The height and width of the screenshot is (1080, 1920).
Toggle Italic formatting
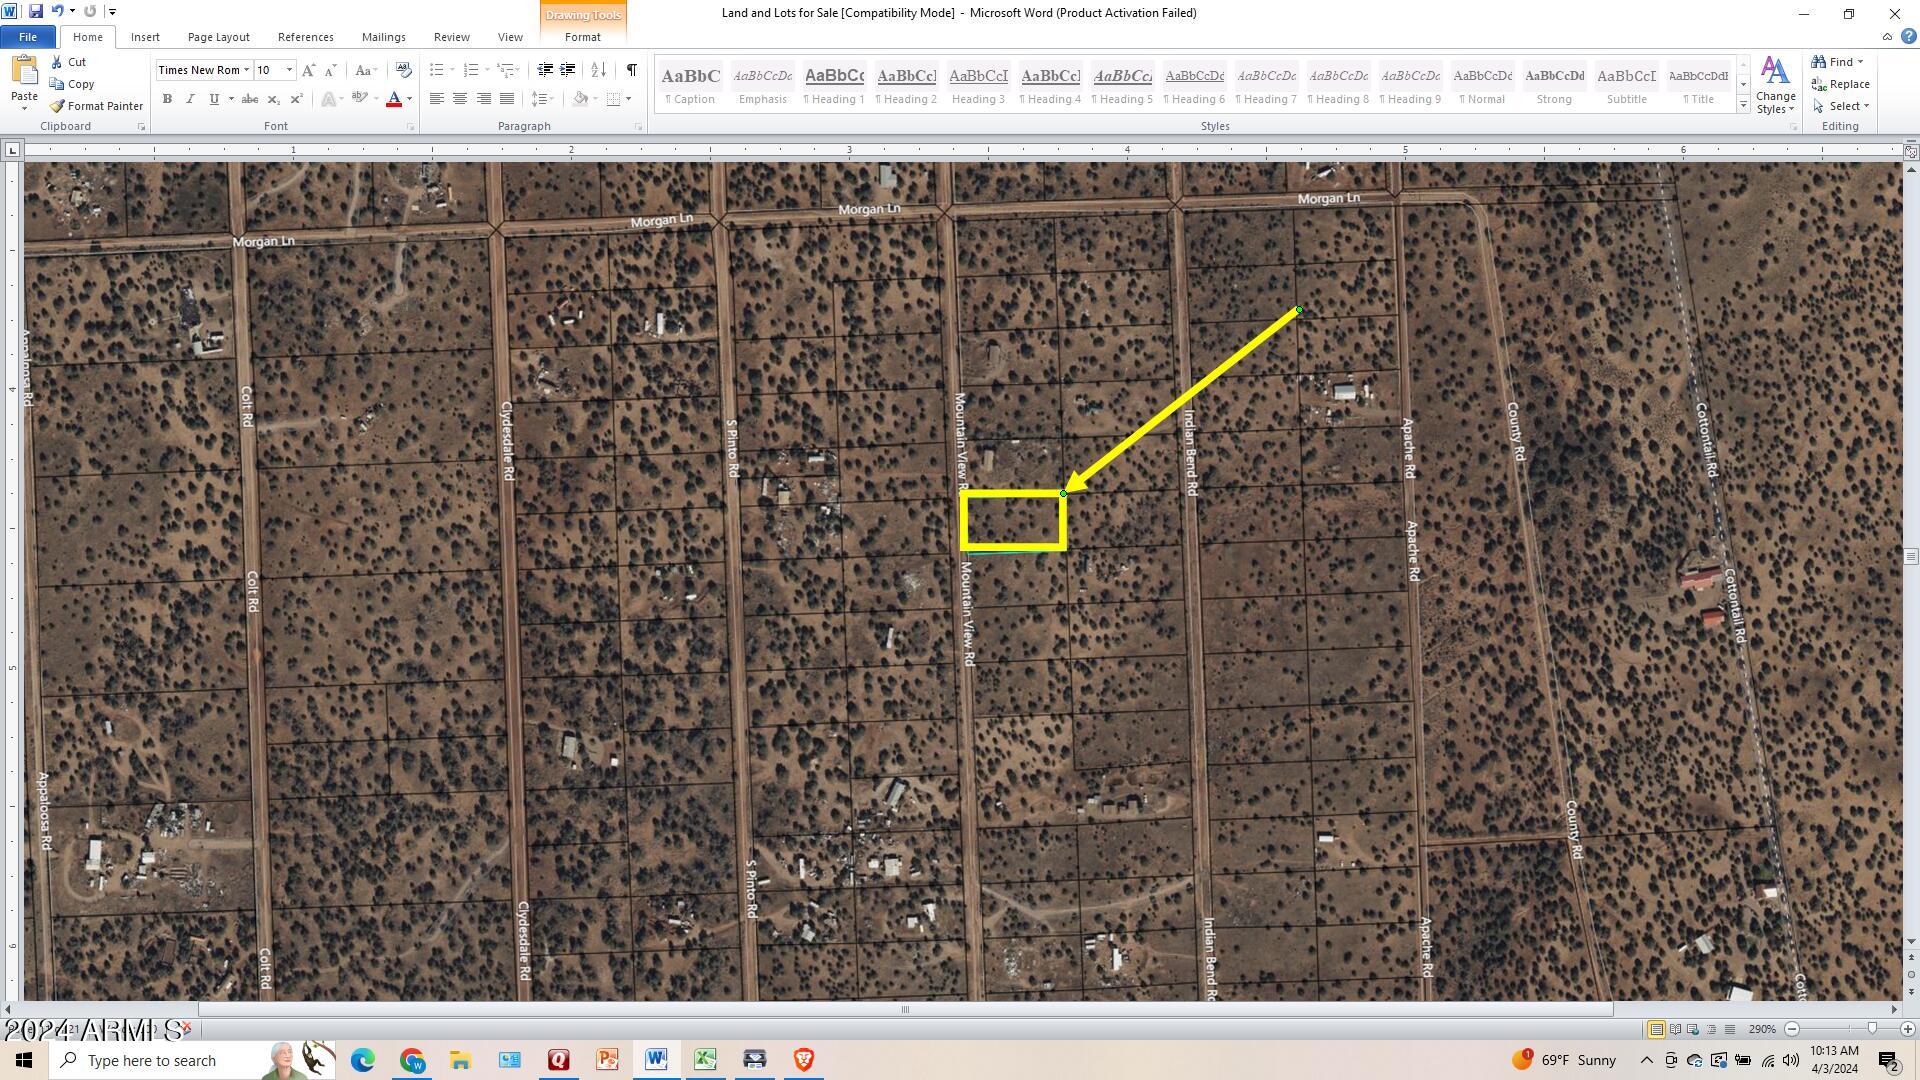pos(190,99)
